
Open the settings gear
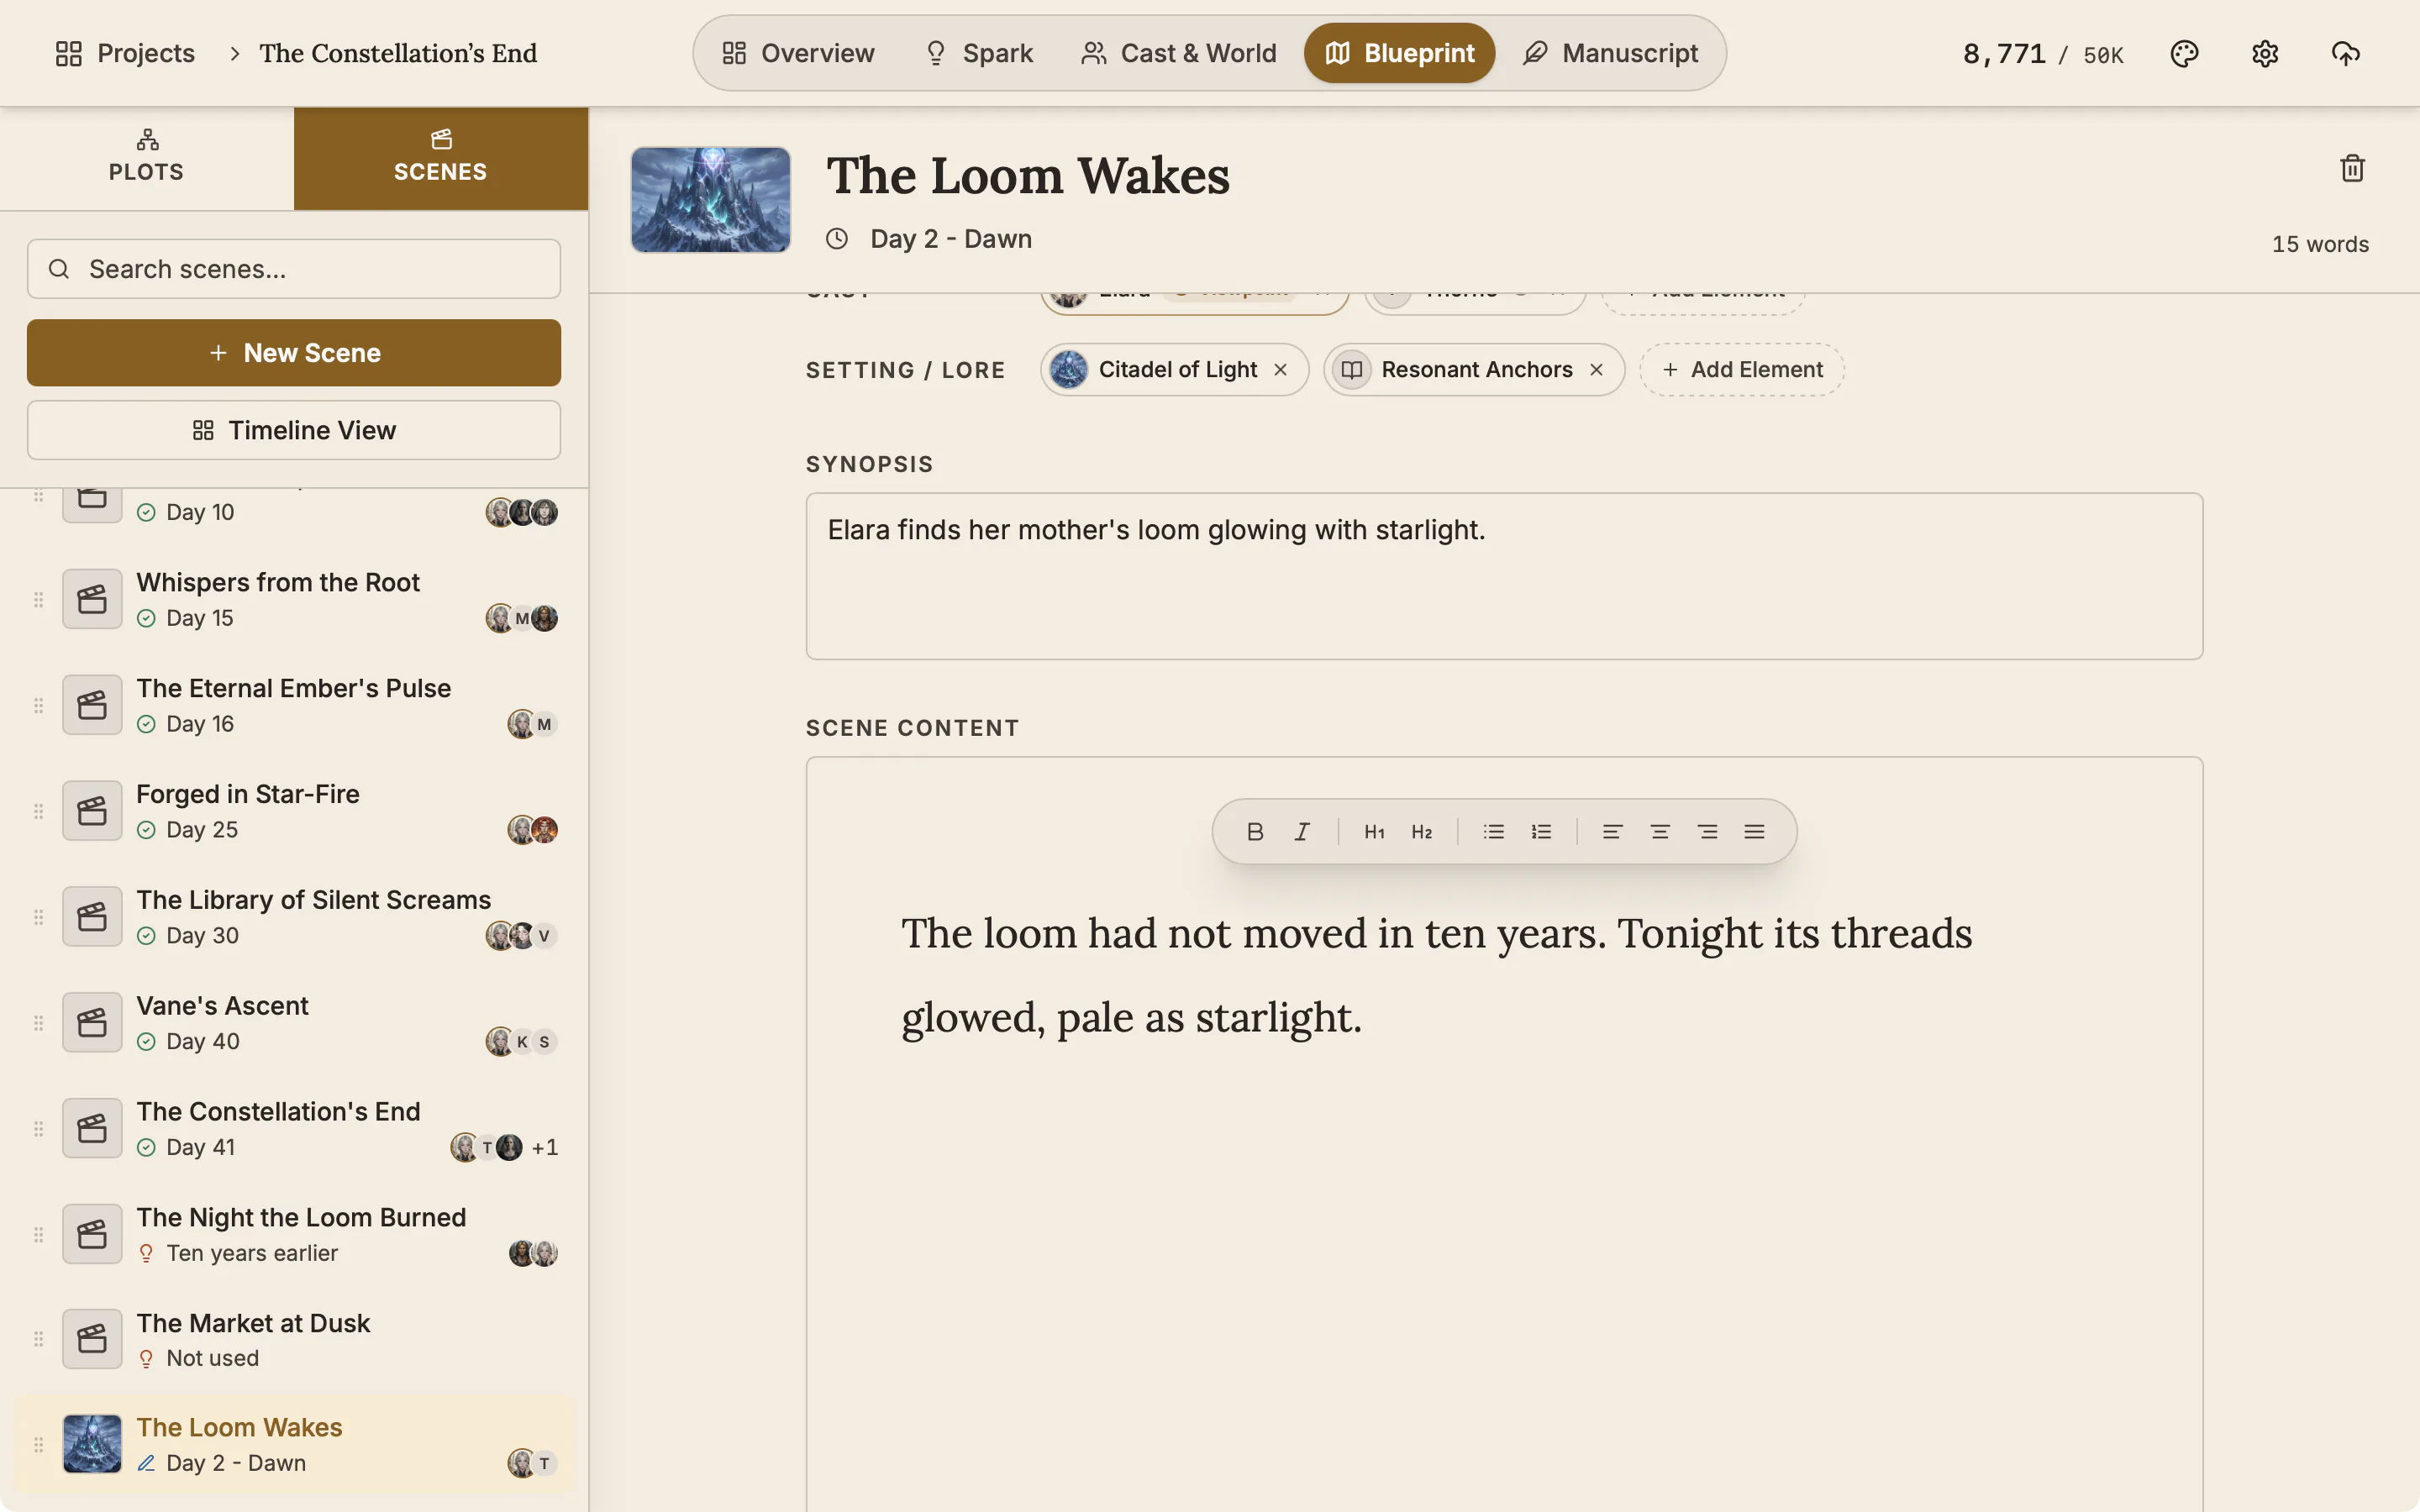[2265, 53]
